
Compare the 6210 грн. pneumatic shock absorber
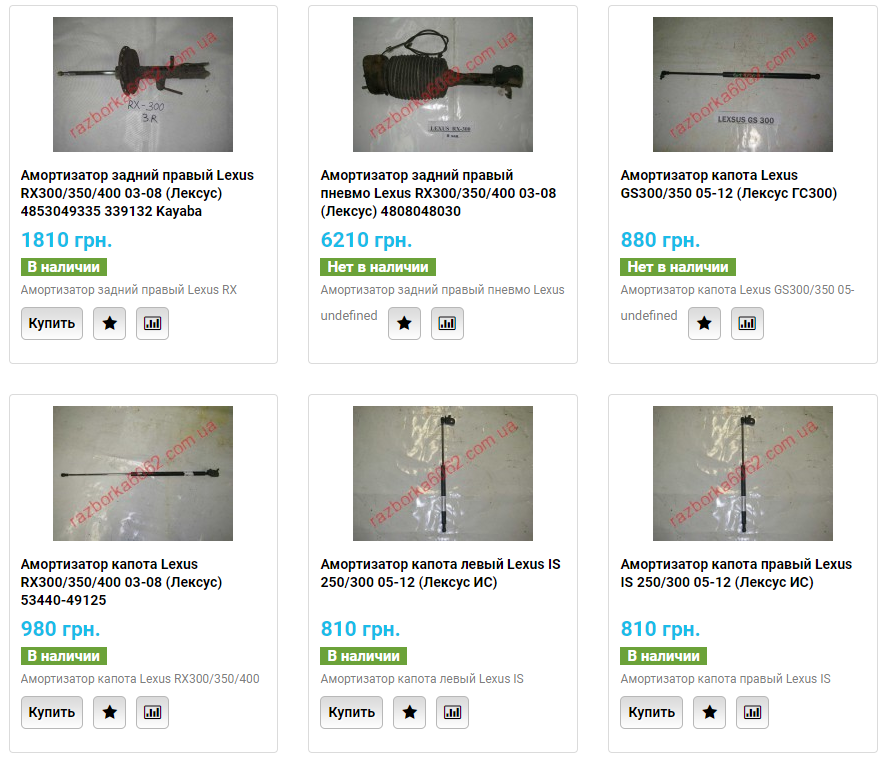(x=448, y=323)
